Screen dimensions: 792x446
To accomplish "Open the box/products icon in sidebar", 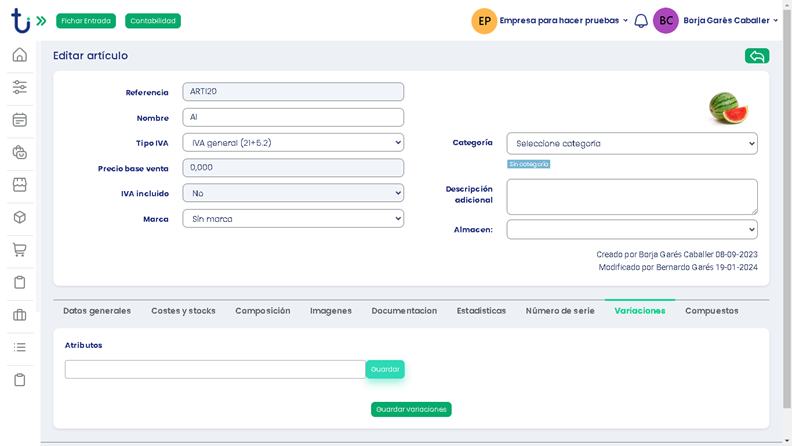I will 19,217.
